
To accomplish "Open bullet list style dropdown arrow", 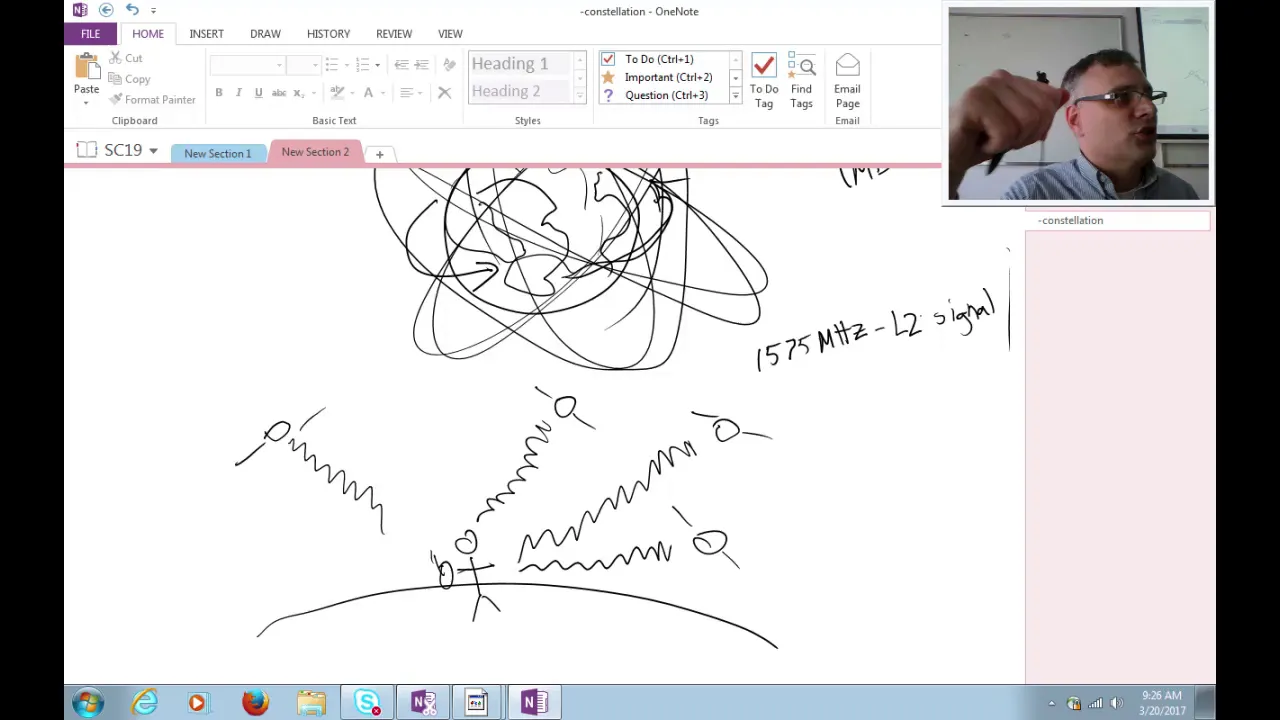I will point(345,65).
